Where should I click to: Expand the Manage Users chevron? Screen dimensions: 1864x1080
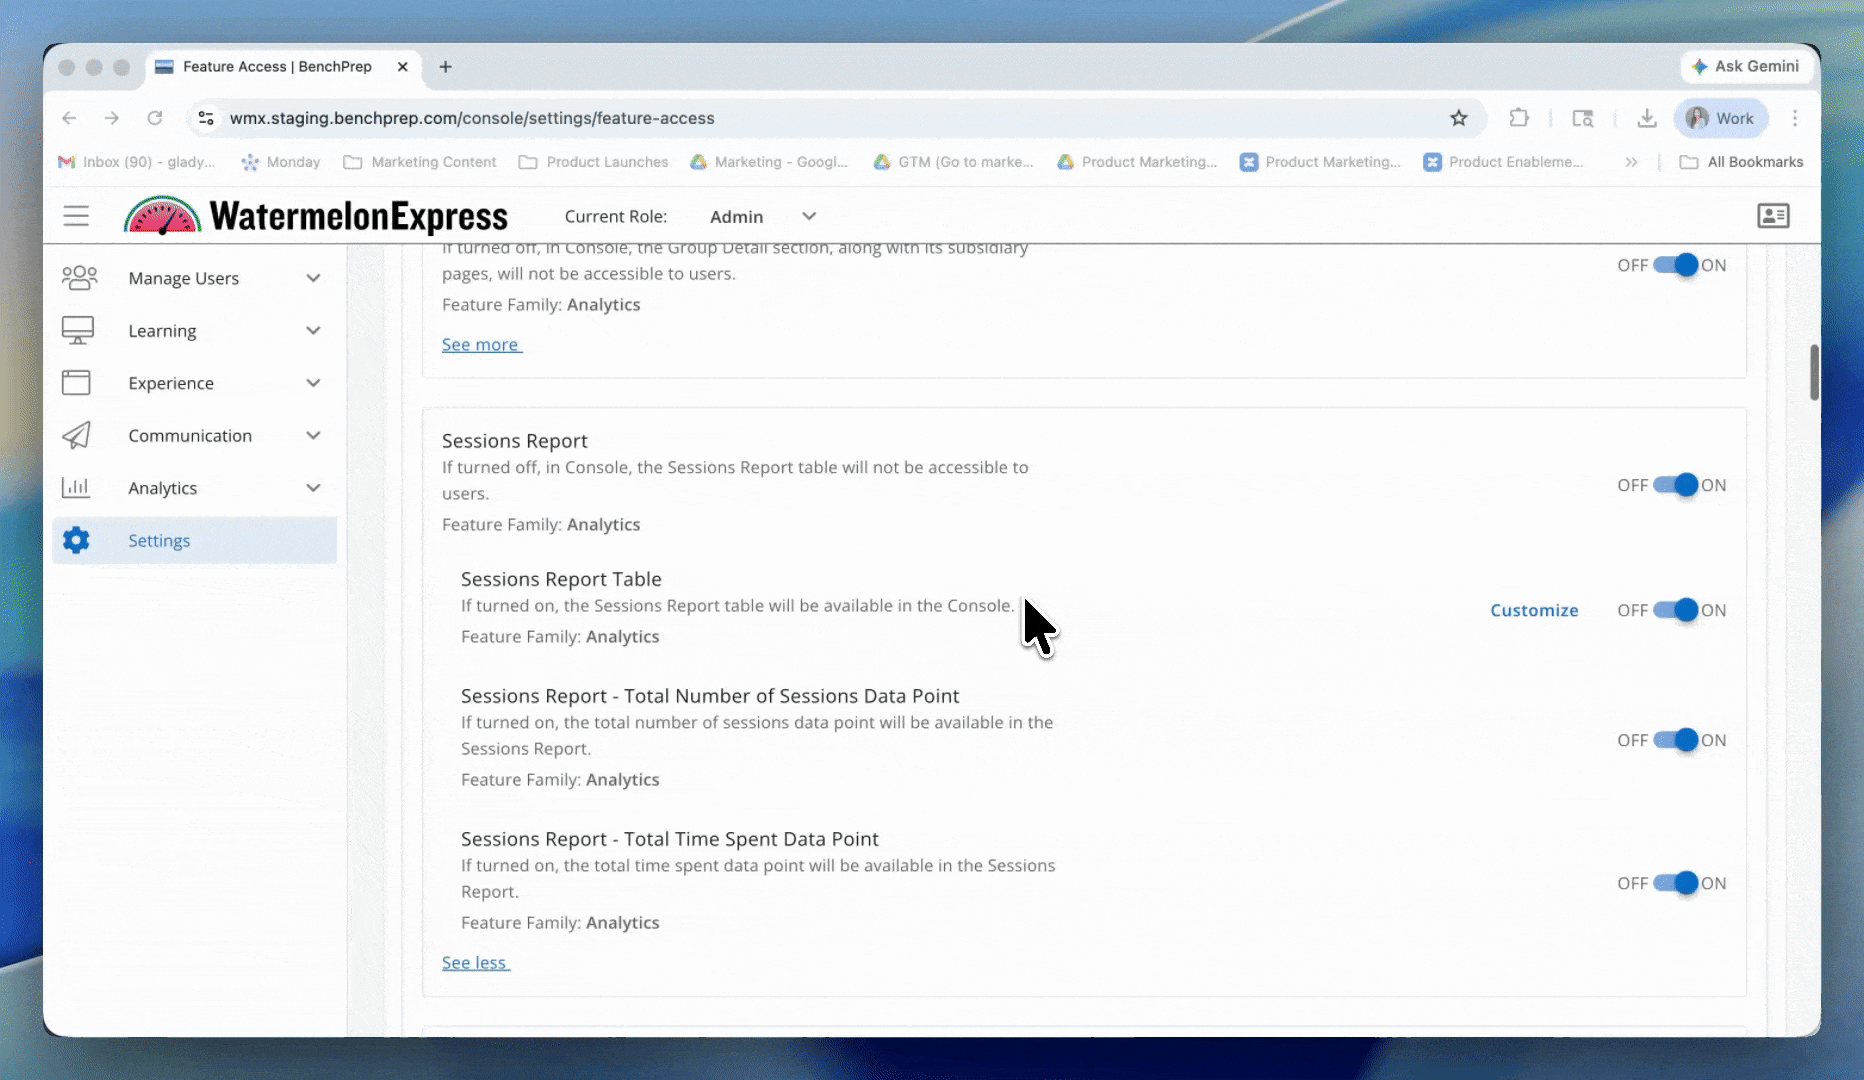(x=313, y=278)
